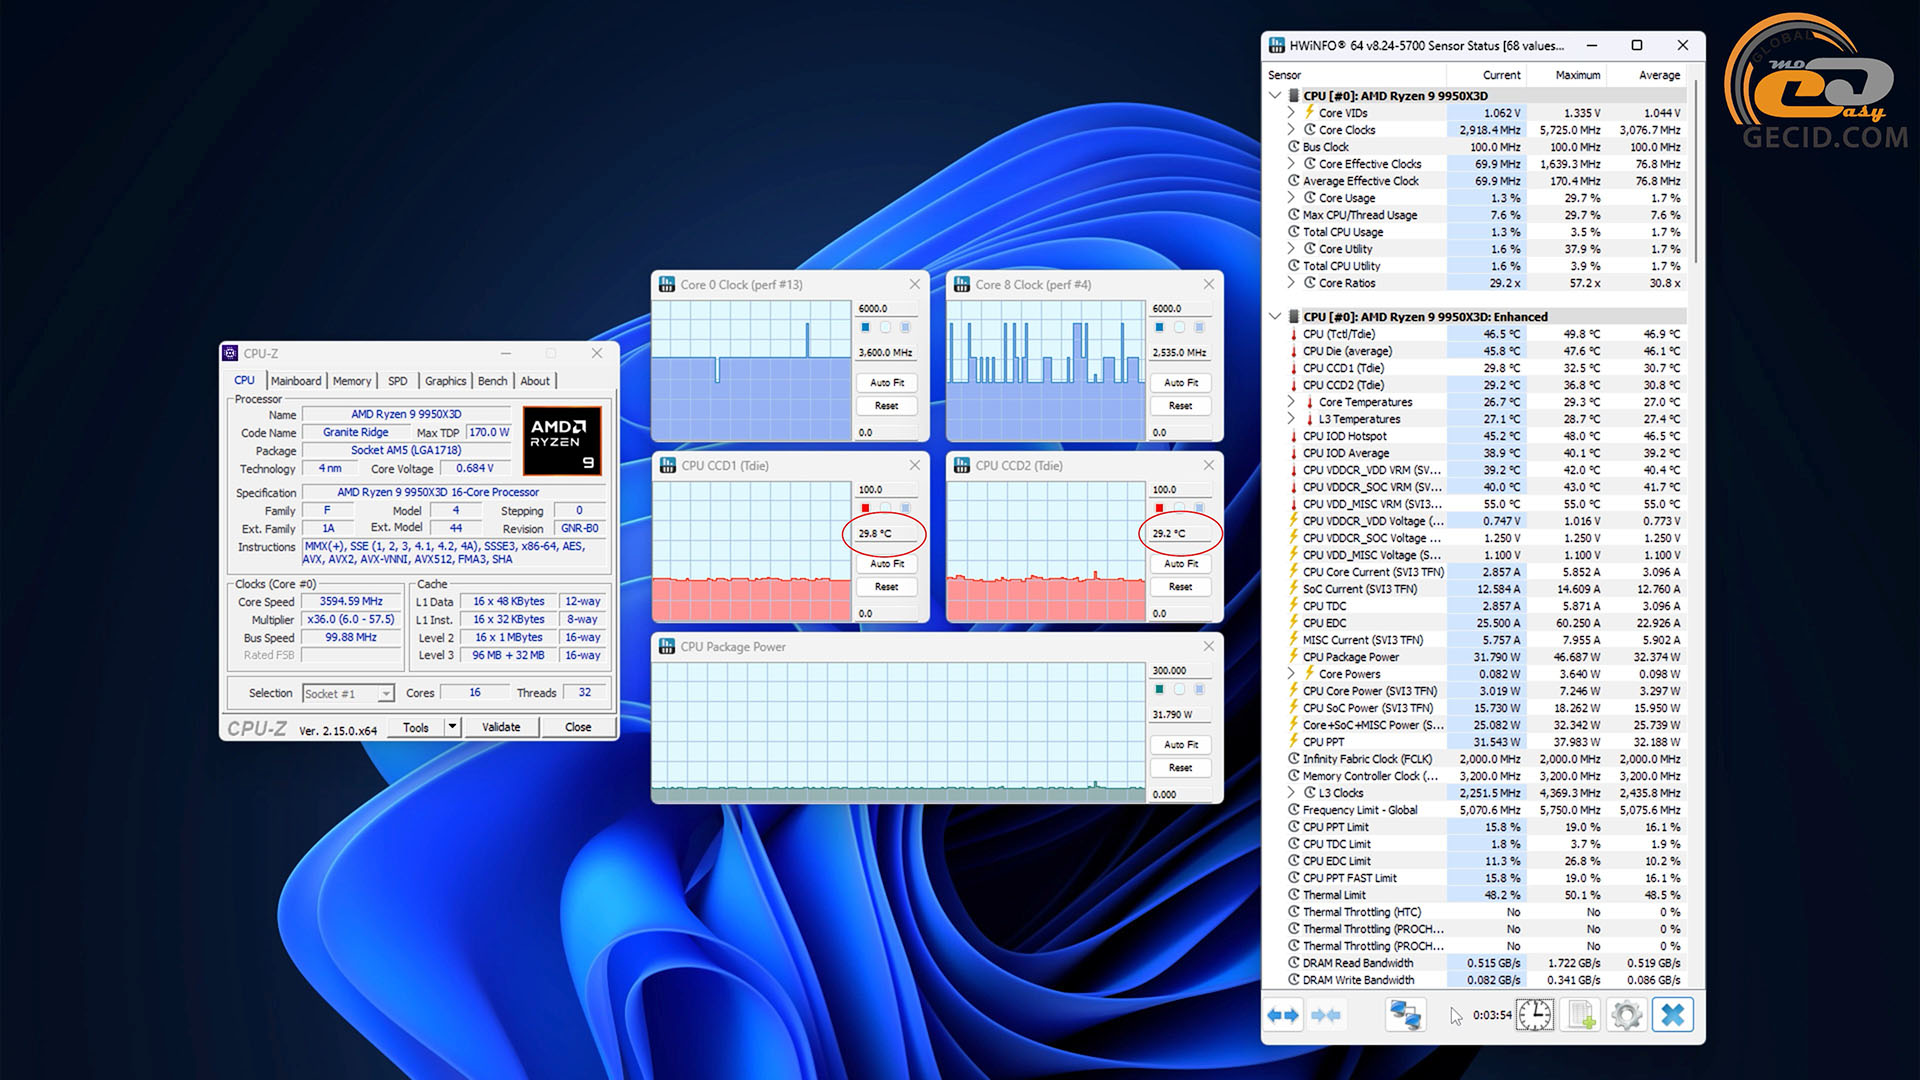Click the expand sensor columns arrows icon in HWiNFO

click(x=1283, y=1016)
